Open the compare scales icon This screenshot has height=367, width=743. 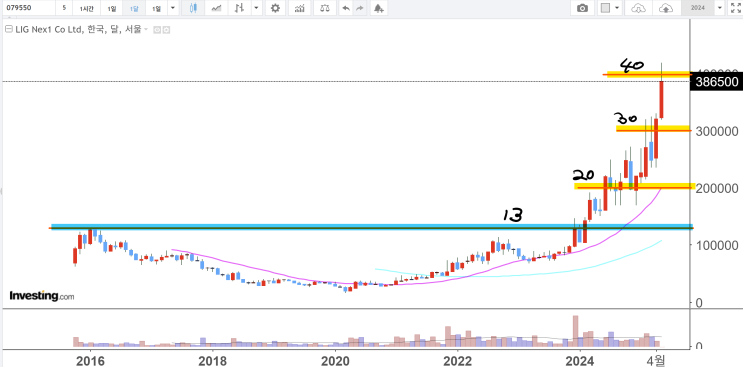point(325,8)
